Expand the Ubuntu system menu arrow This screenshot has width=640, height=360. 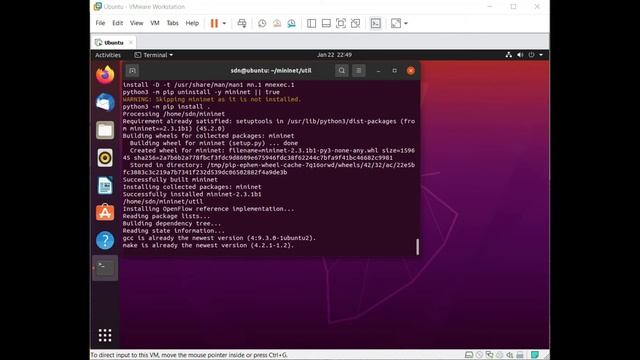click(541, 55)
